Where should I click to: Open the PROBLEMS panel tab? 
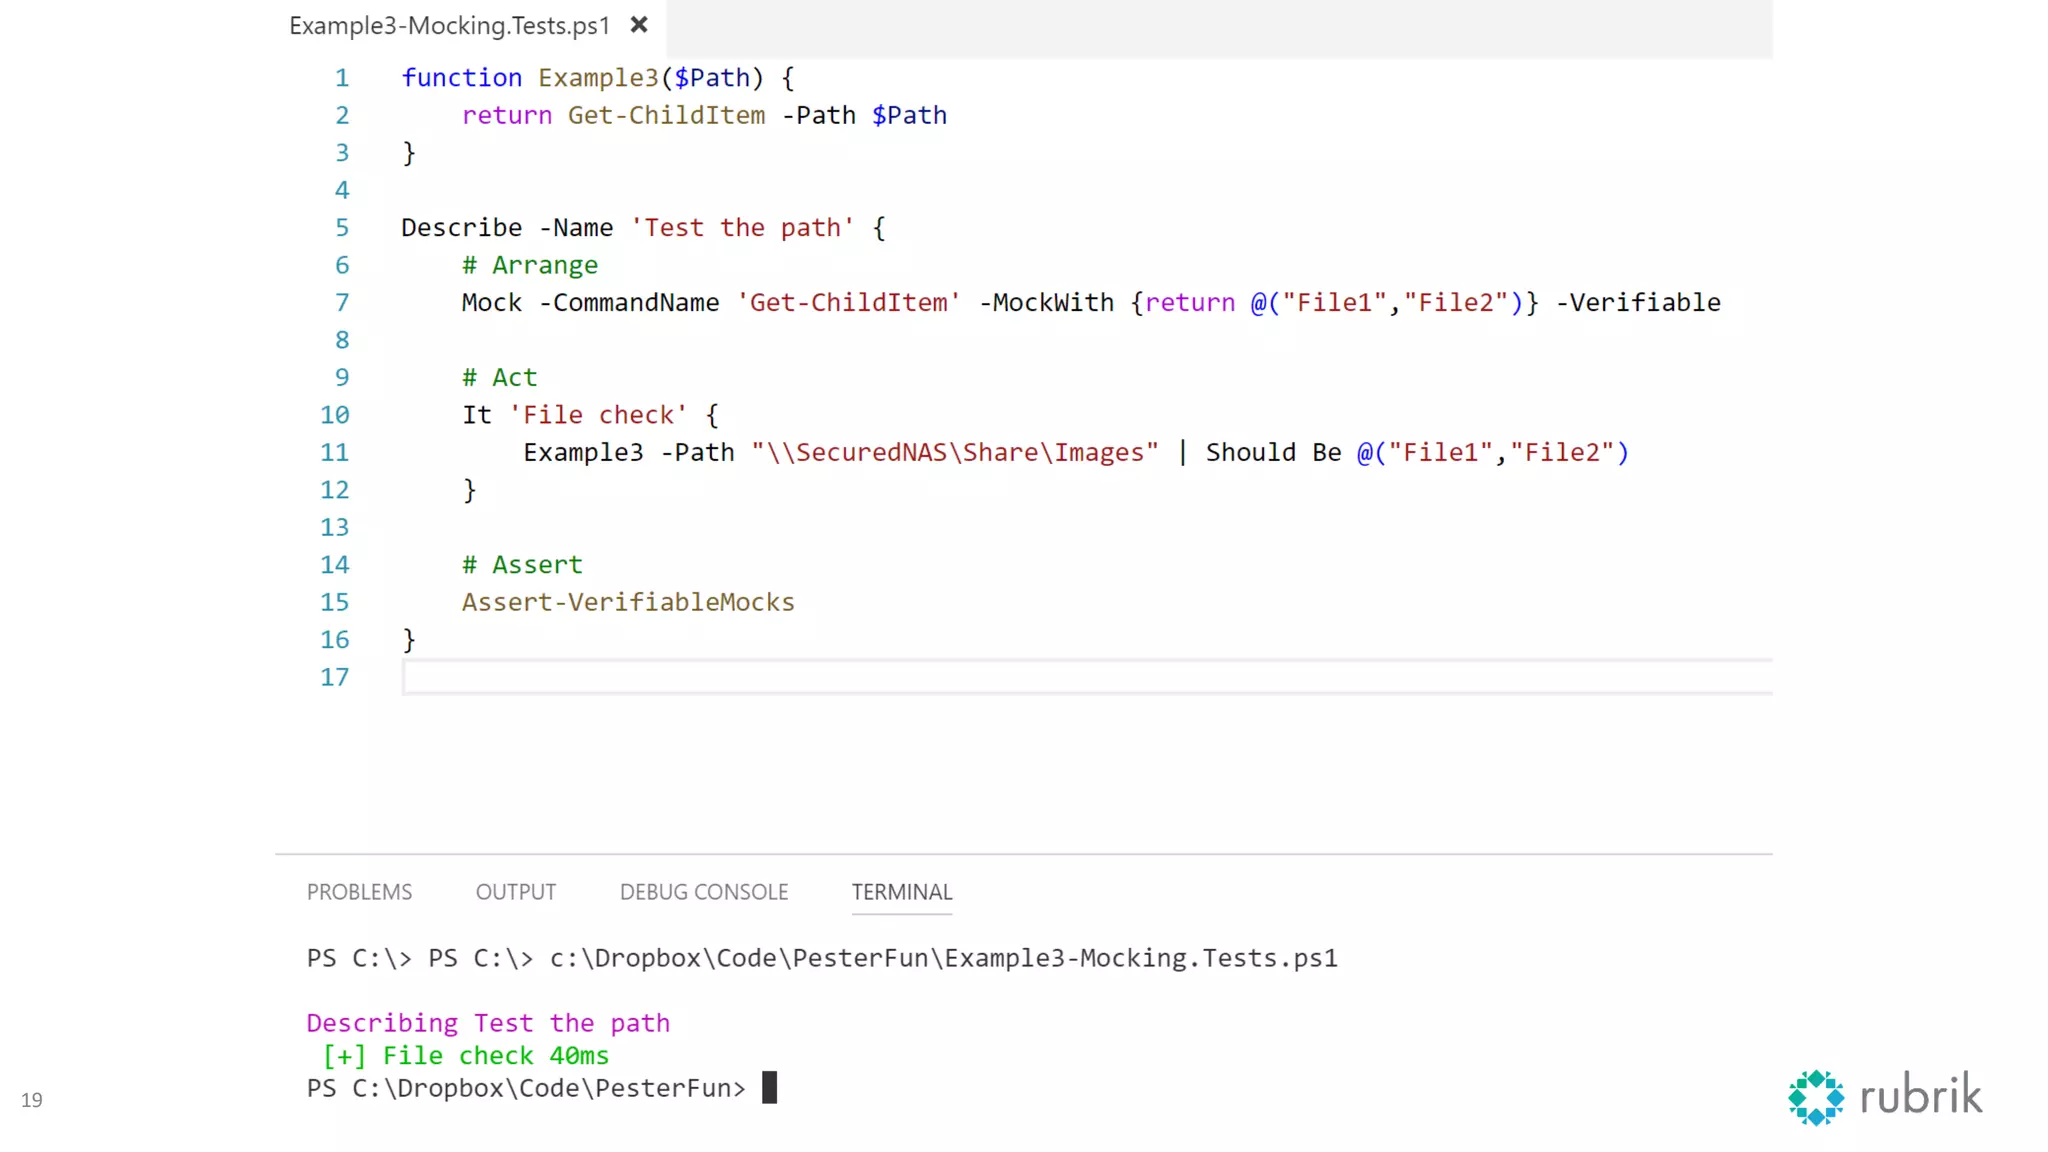coord(359,892)
